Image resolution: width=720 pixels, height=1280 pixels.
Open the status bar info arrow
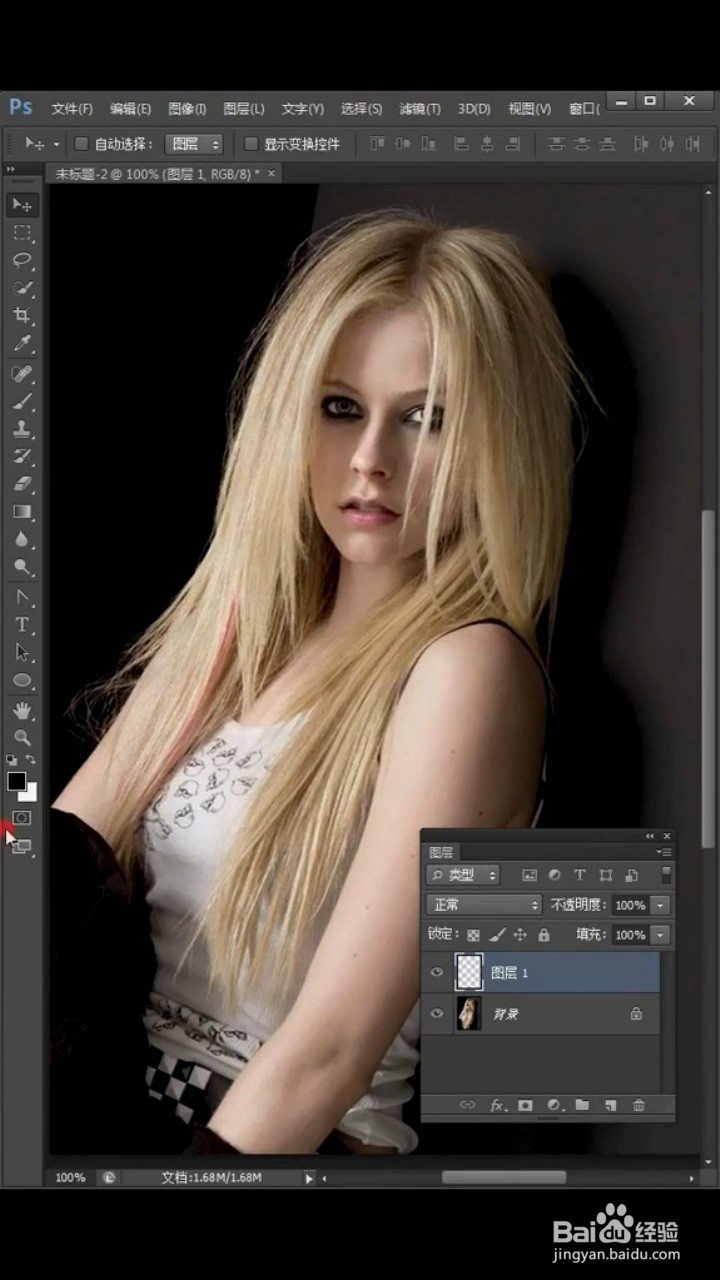tap(309, 1178)
